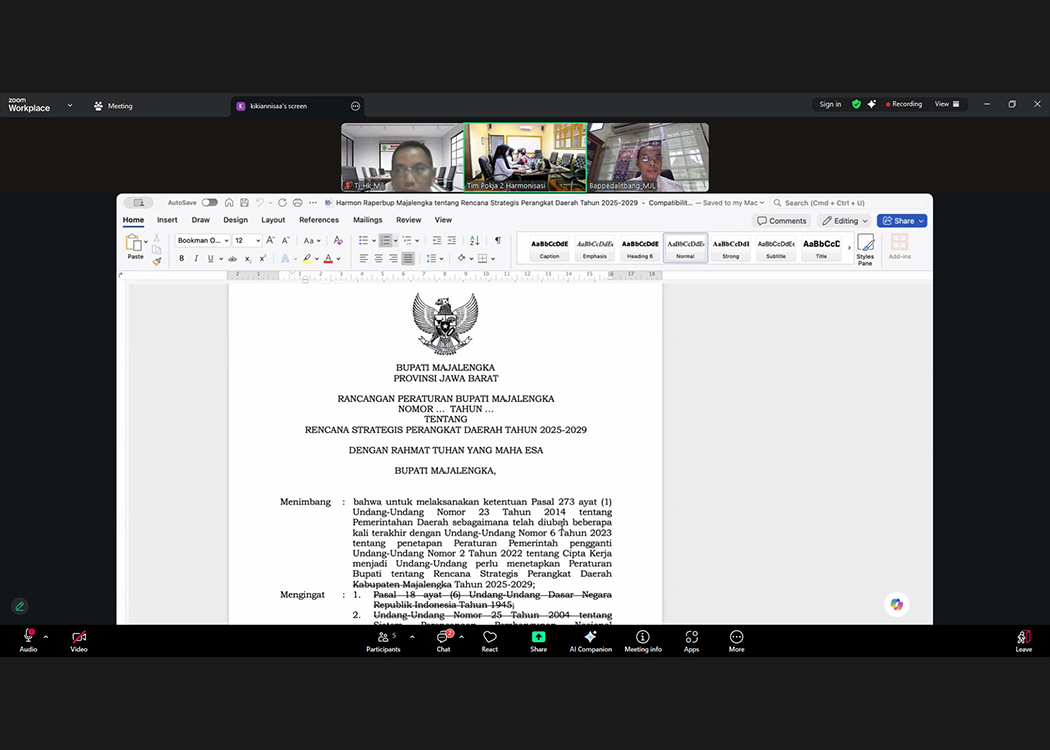Toggle the AutoSave switch in Word
Viewport: 1050px width, 750px height.
[209, 203]
